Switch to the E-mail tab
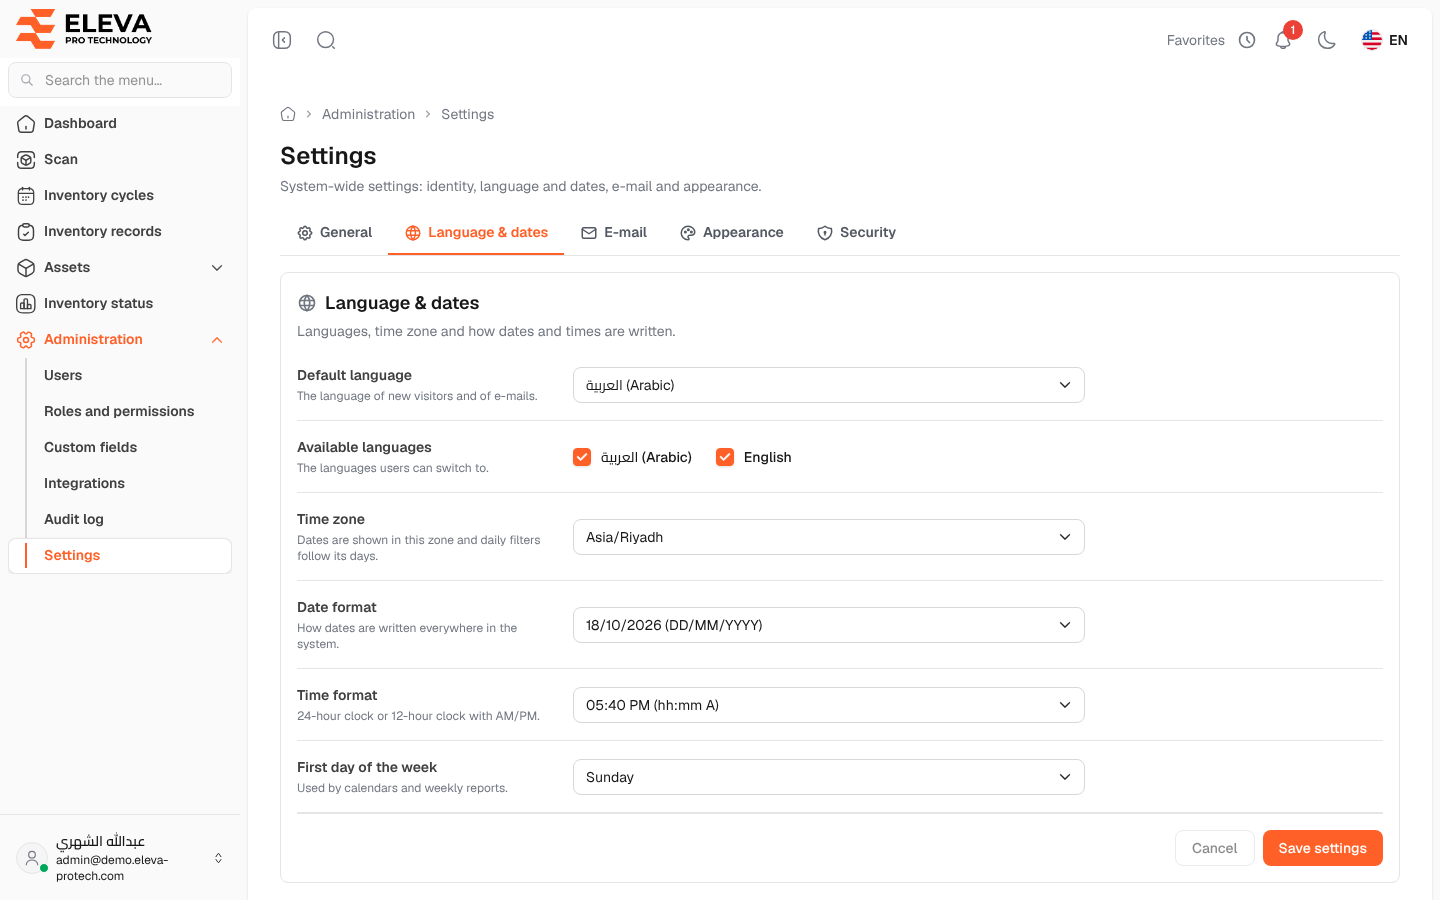1440x900 pixels. pyautogui.click(x=614, y=233)
